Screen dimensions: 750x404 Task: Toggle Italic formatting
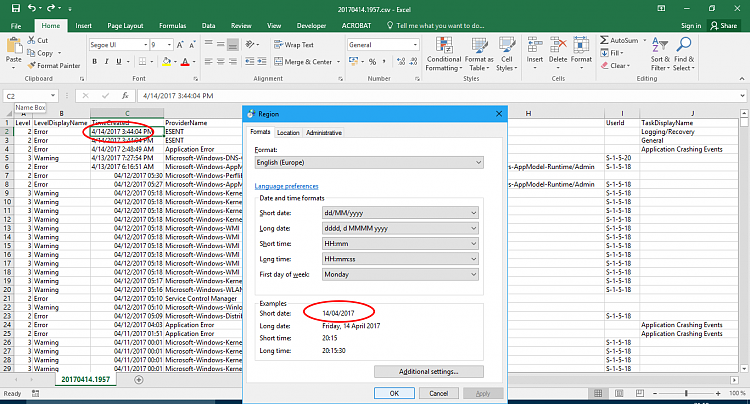coord(106,62)
